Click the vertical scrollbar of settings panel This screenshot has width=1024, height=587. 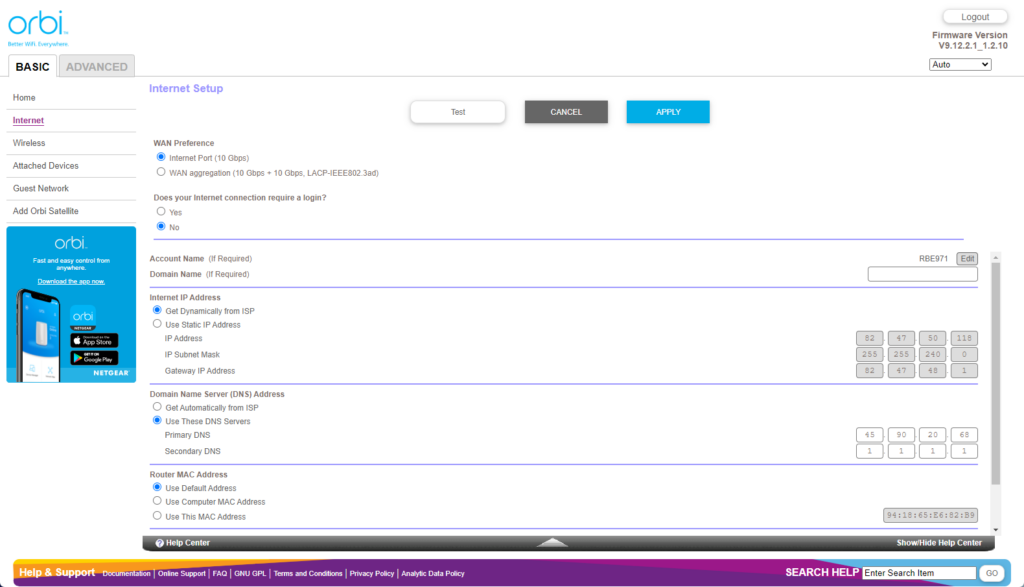994,370
